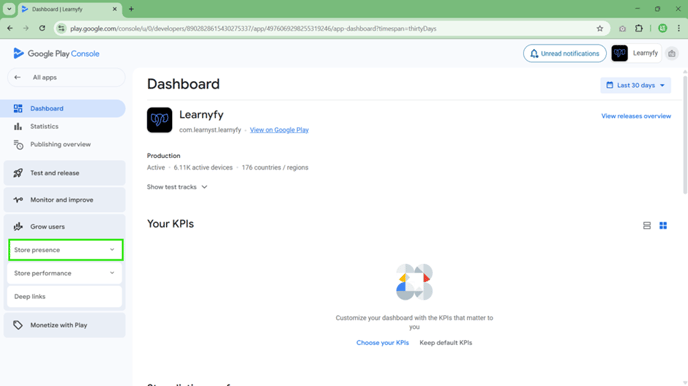688x386 pixels.
Task: Go back to All apps
Action: click(66, 77)
